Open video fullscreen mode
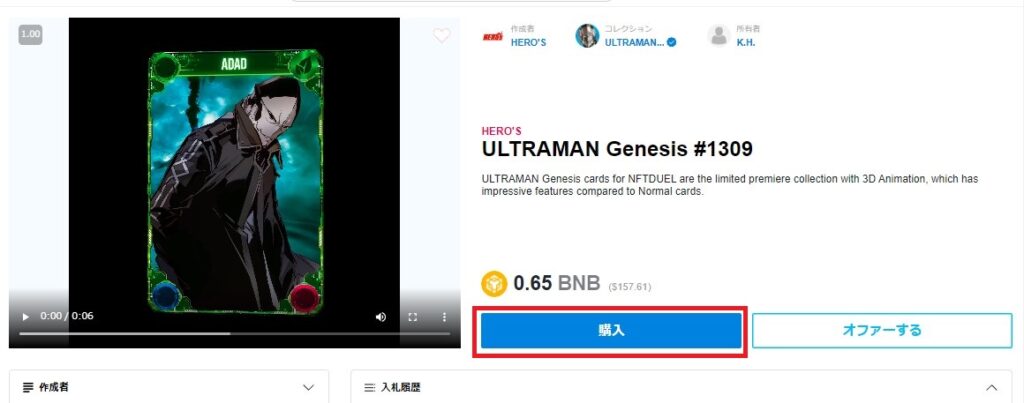1024x403 pixels. (x=413, y=317)
